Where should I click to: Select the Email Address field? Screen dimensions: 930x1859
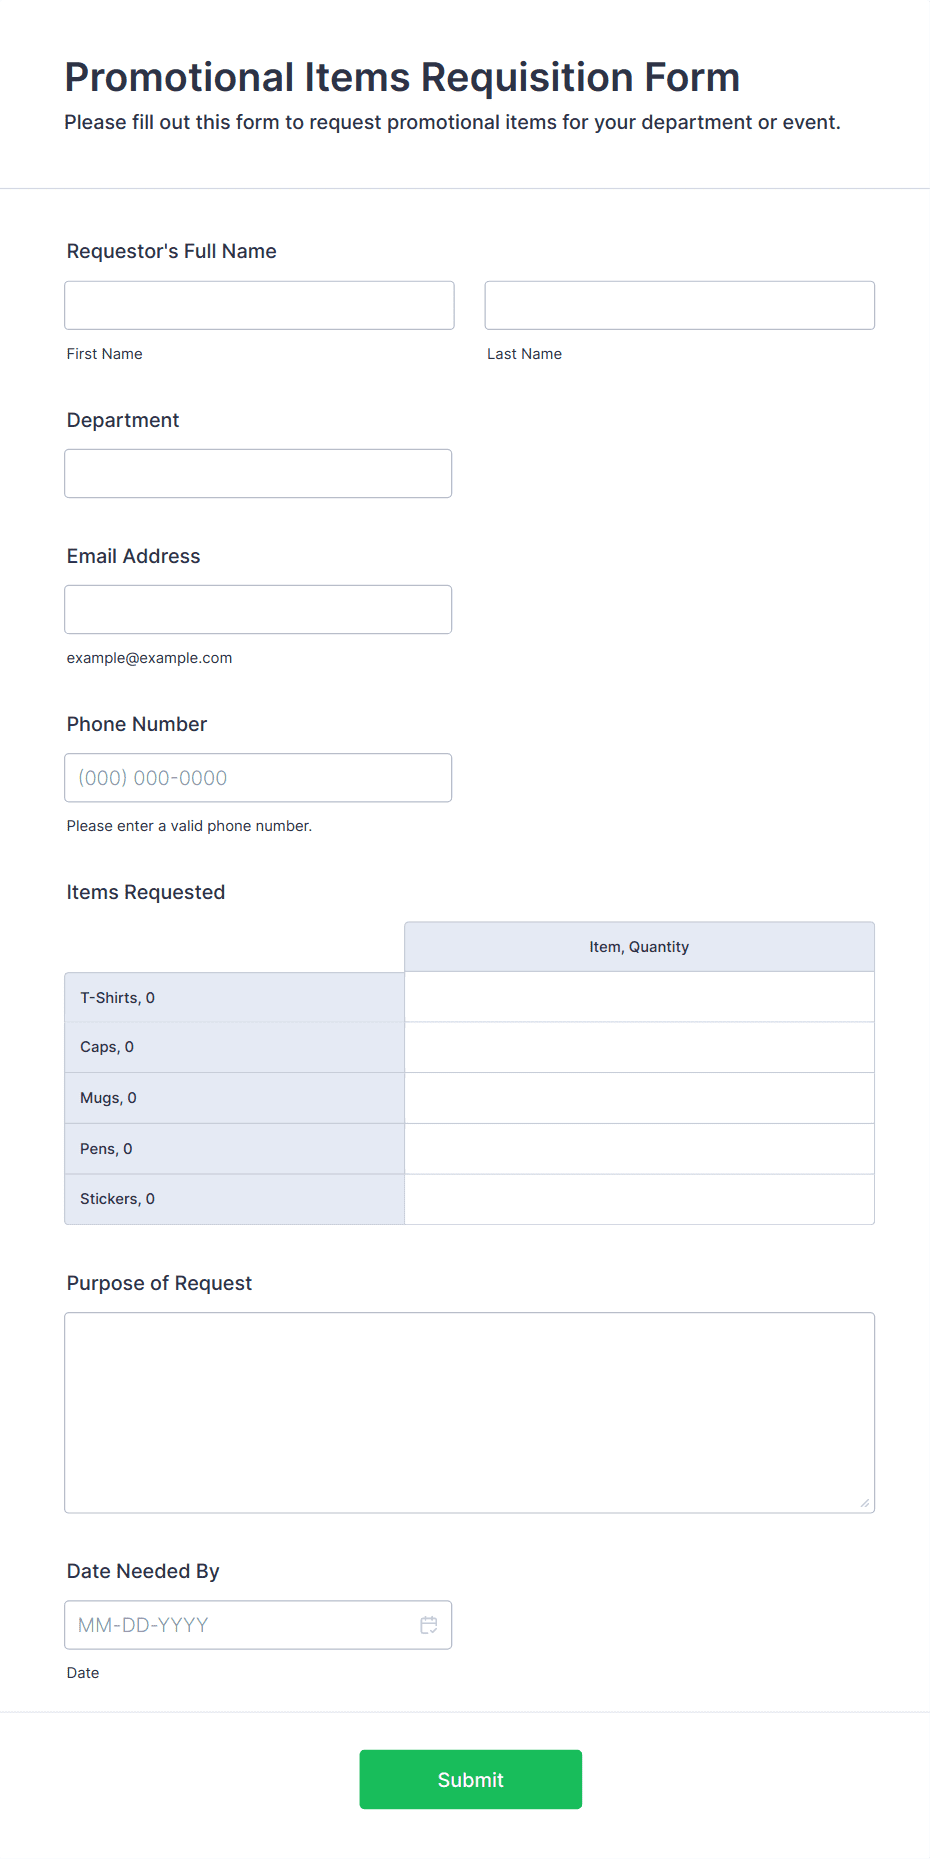258,609
